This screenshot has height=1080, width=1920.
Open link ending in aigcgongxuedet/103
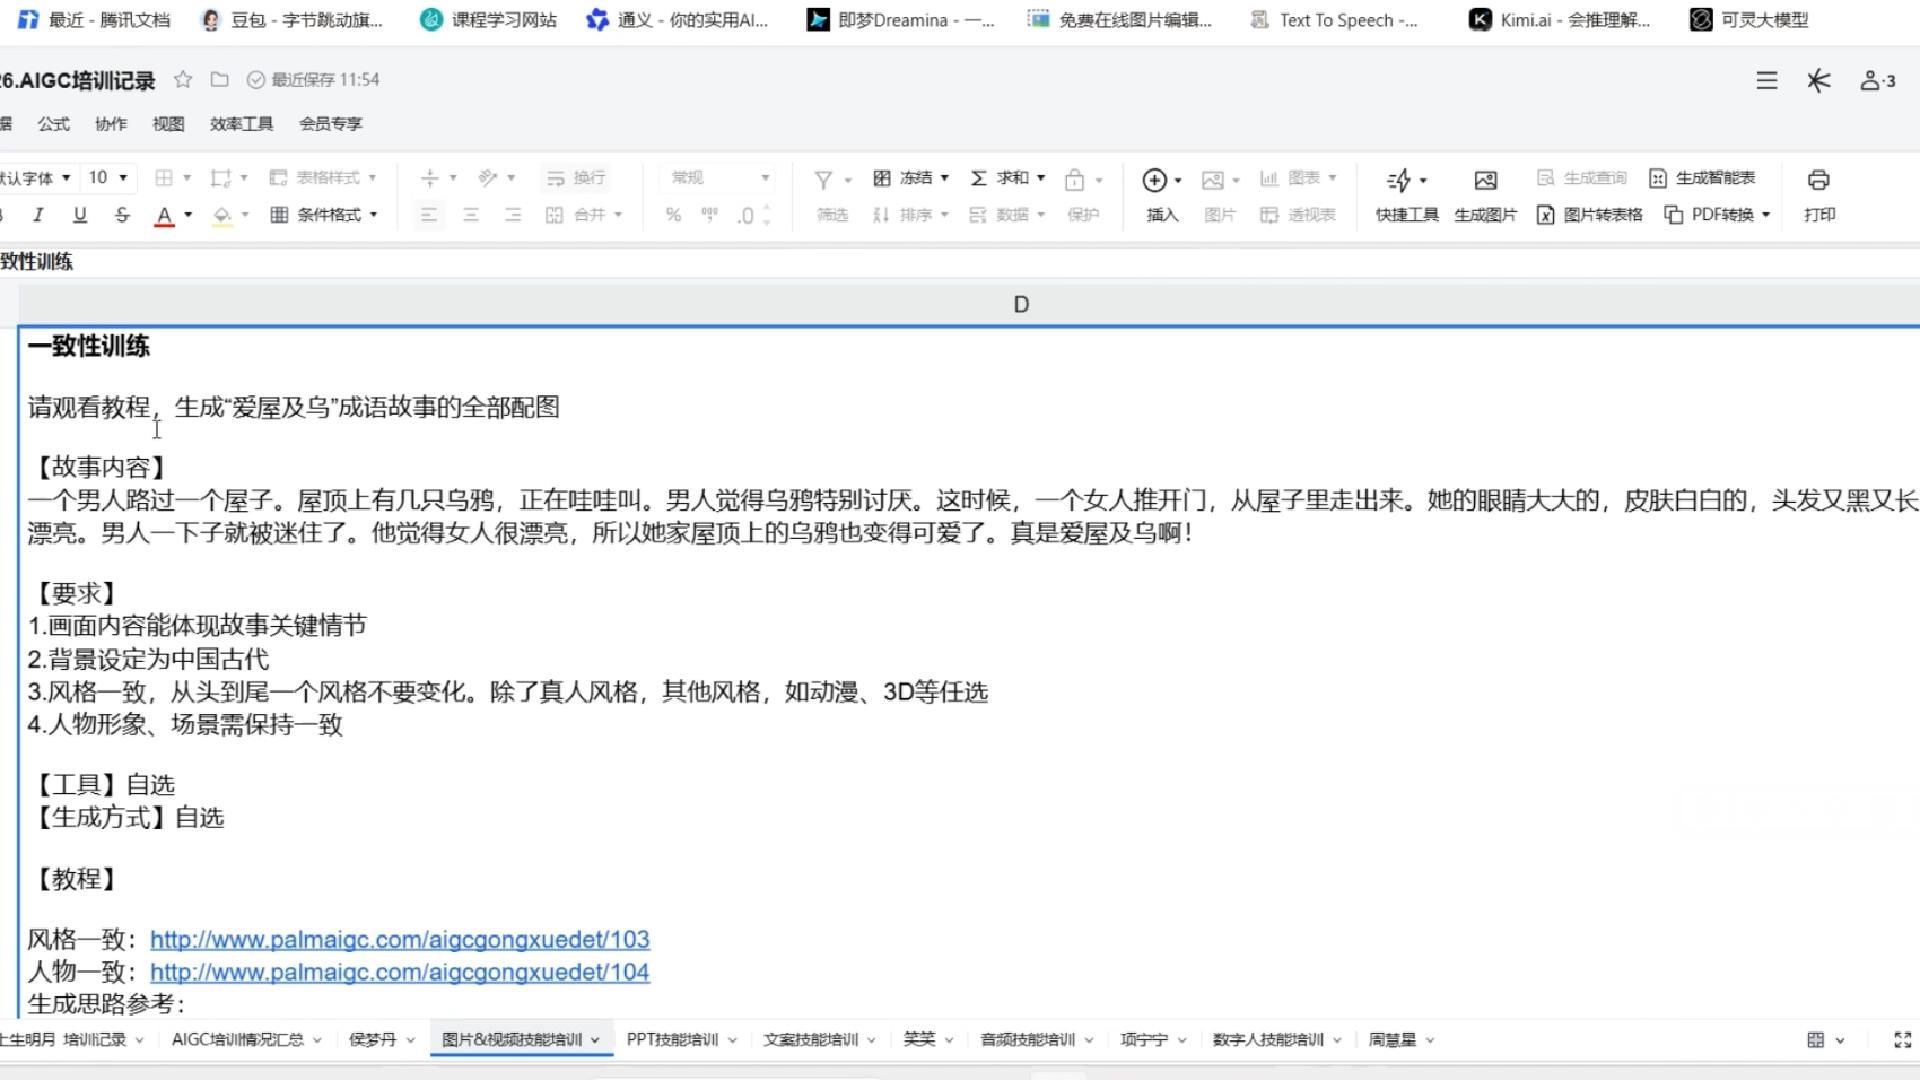[x=400, y=939]
